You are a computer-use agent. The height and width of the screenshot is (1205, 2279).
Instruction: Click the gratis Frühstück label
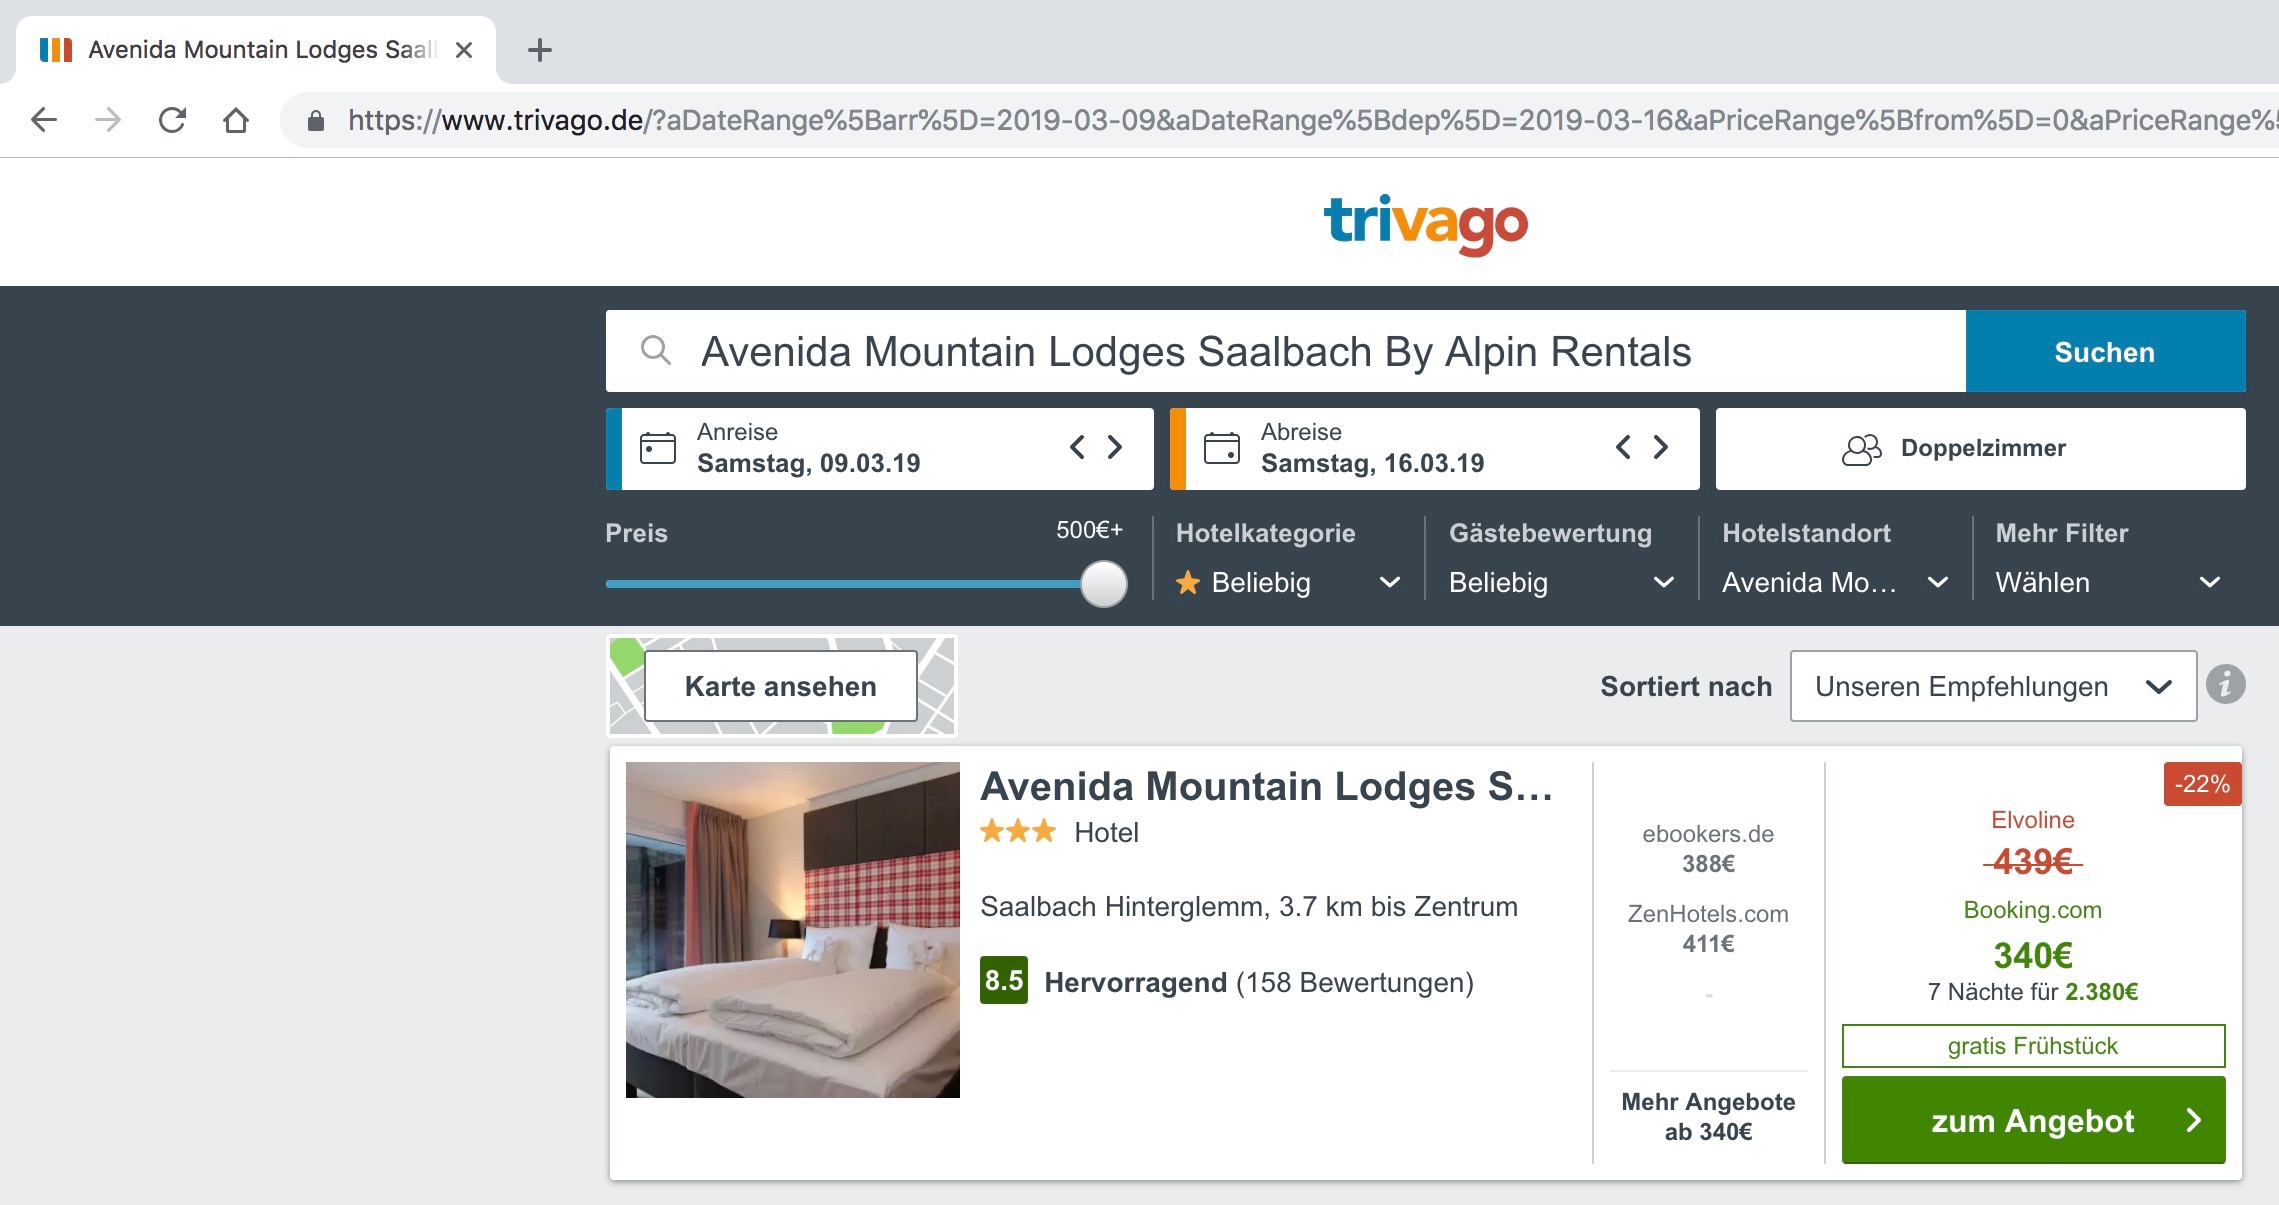pos(2033,1046)
